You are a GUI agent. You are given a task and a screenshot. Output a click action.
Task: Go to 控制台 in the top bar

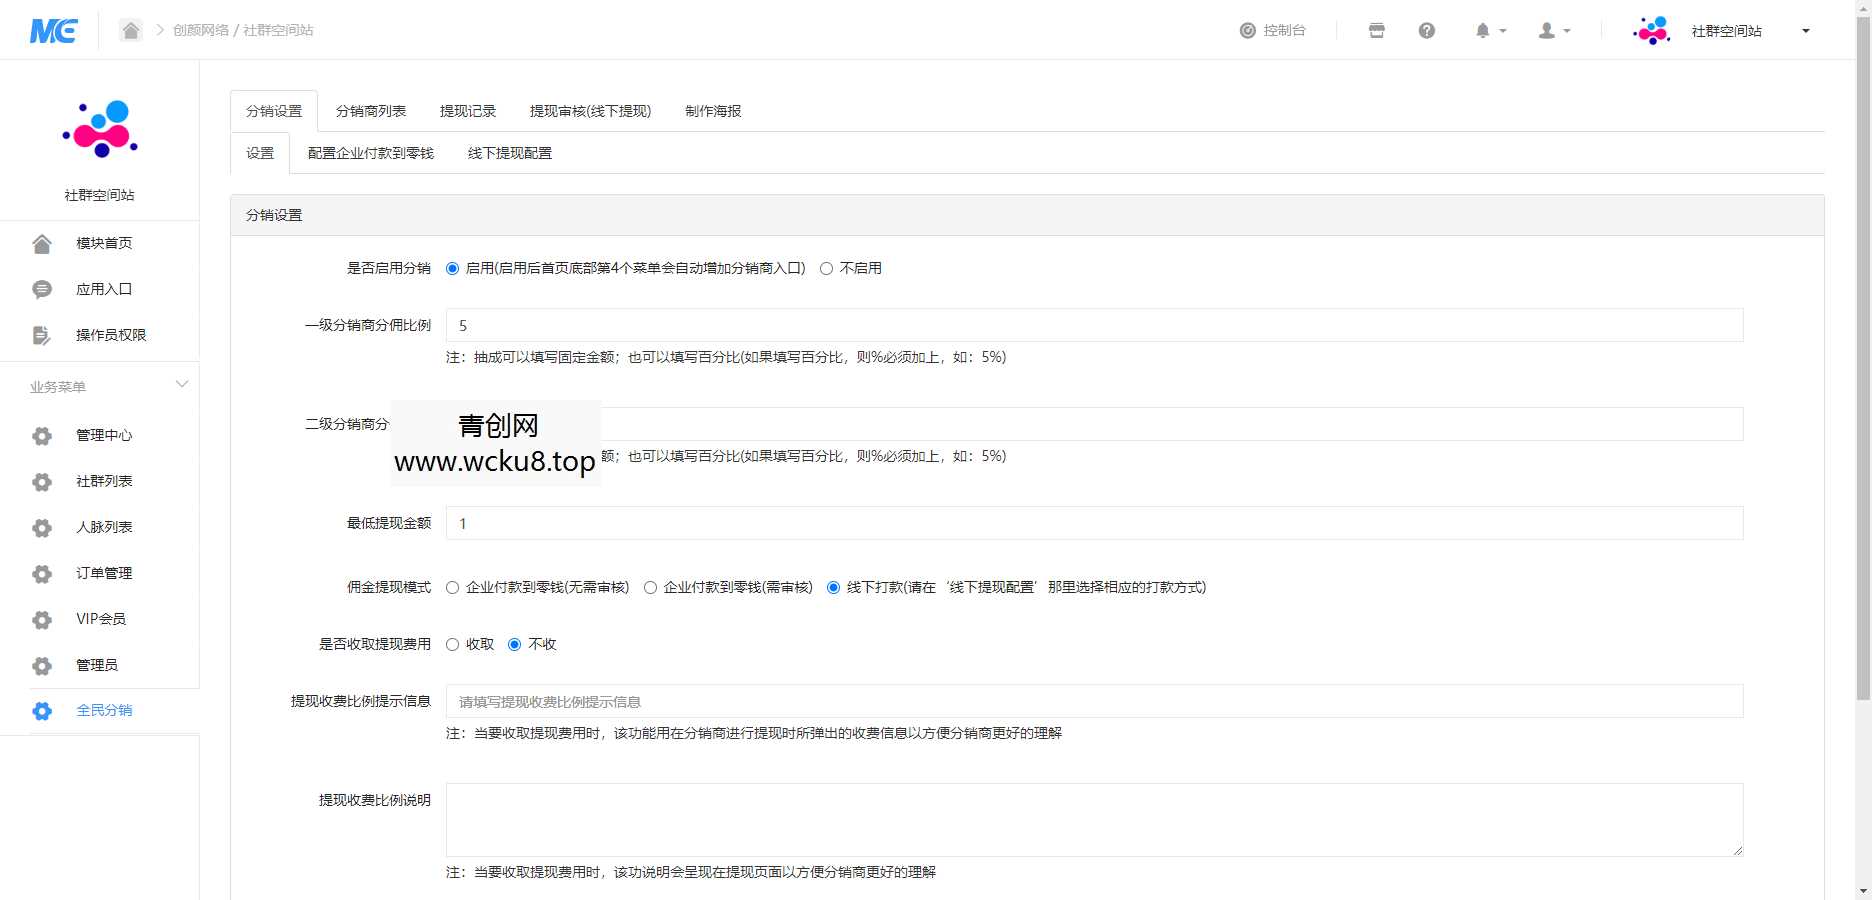[x=1283, y=30]
